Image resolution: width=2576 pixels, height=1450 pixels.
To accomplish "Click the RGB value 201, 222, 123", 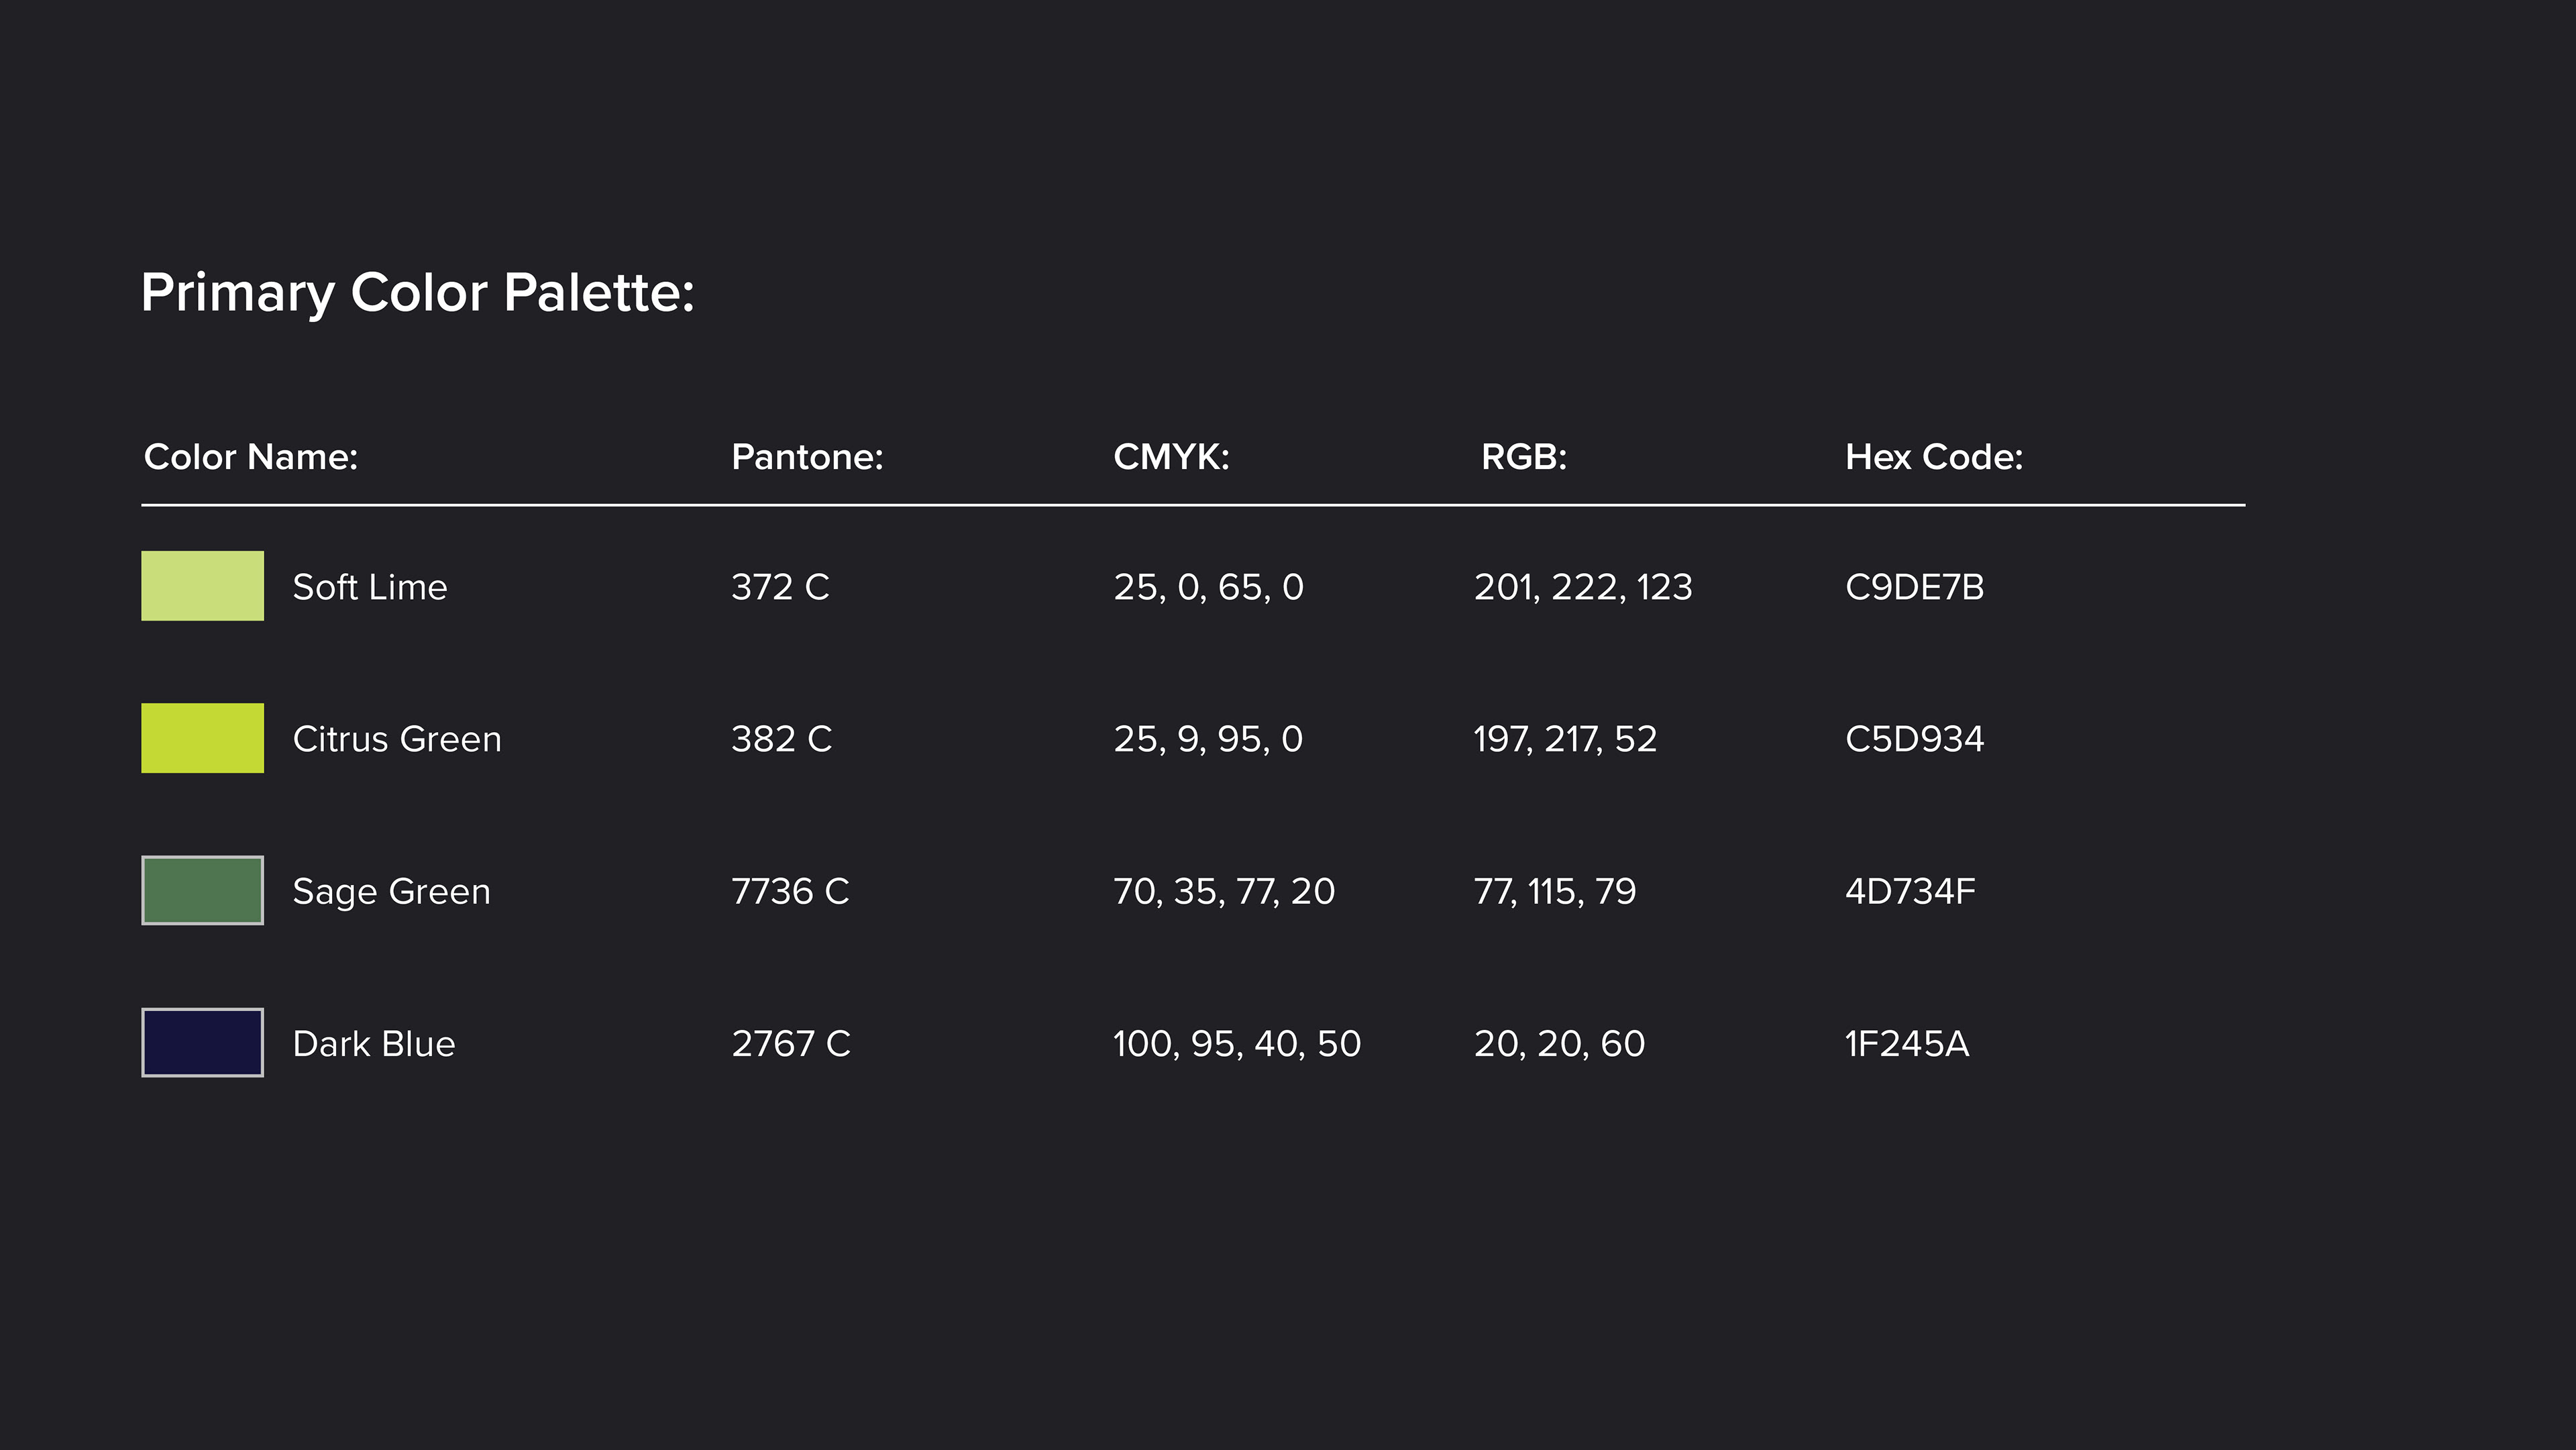I will pyautogui.click(x=1583, y=587).
